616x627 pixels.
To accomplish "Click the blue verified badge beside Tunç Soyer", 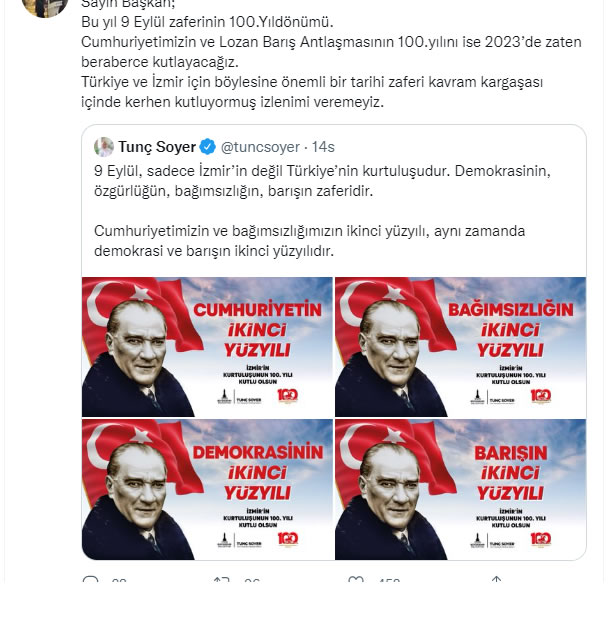I will (x=207, y=147).
